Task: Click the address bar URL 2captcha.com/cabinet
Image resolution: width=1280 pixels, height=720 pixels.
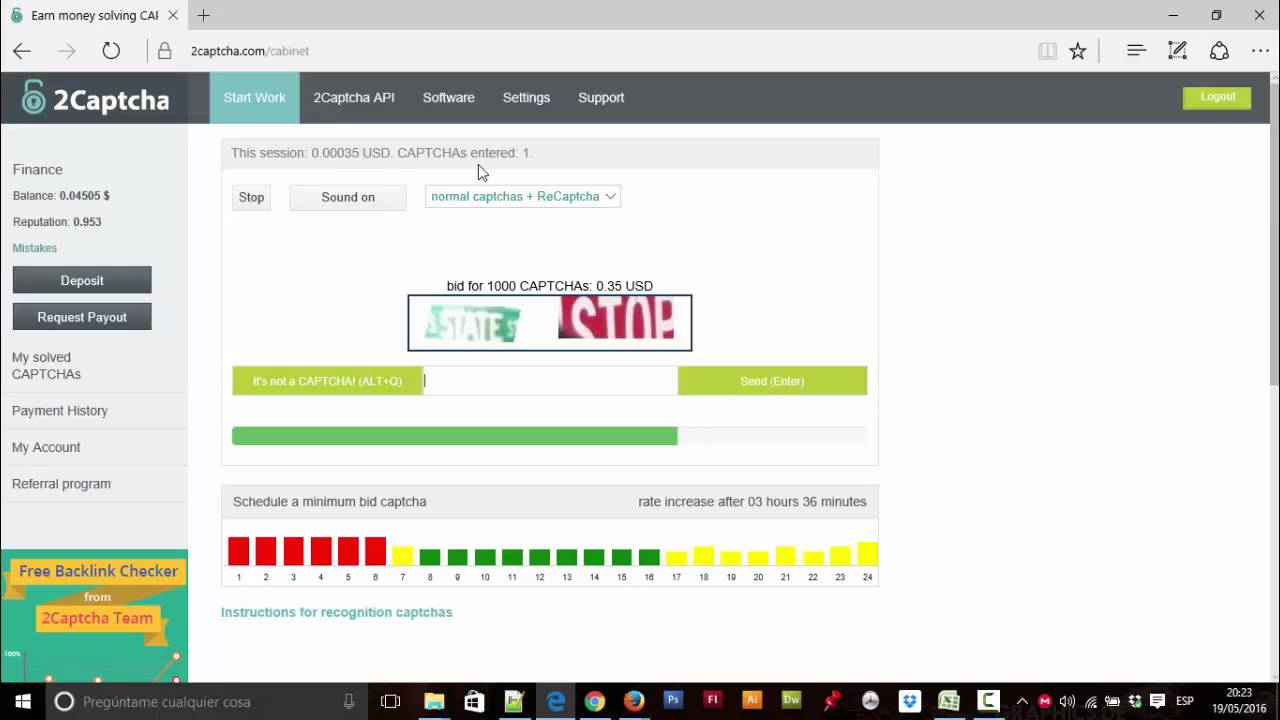Action: point(250,51)
